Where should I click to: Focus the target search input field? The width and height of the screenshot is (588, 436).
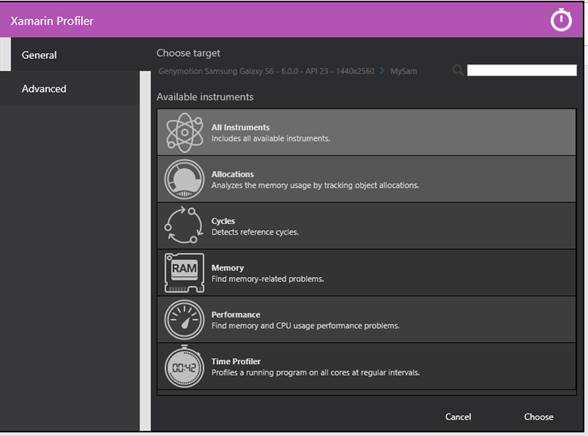click(x=522, y=70)
